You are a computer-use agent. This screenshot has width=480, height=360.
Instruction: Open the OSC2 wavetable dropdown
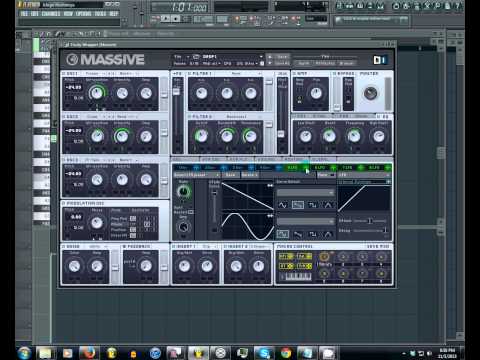click(x=95, y=117)
